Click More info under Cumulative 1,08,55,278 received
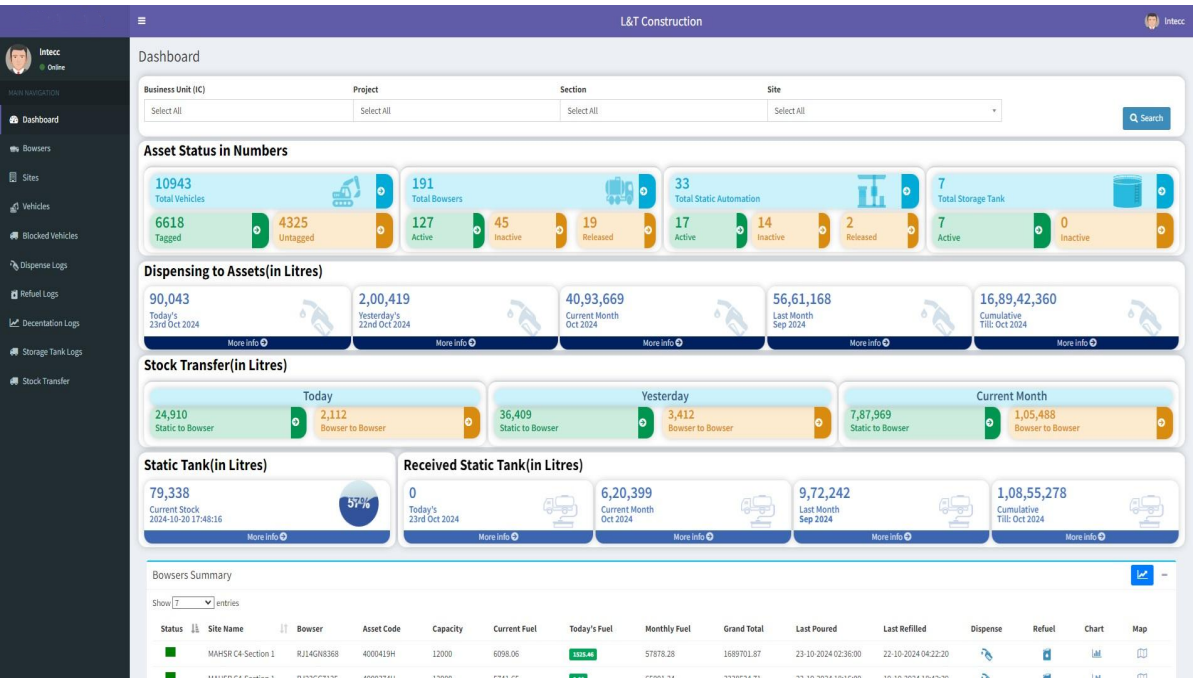Screen dimensions: 1196x678 tap(1085, 537)
